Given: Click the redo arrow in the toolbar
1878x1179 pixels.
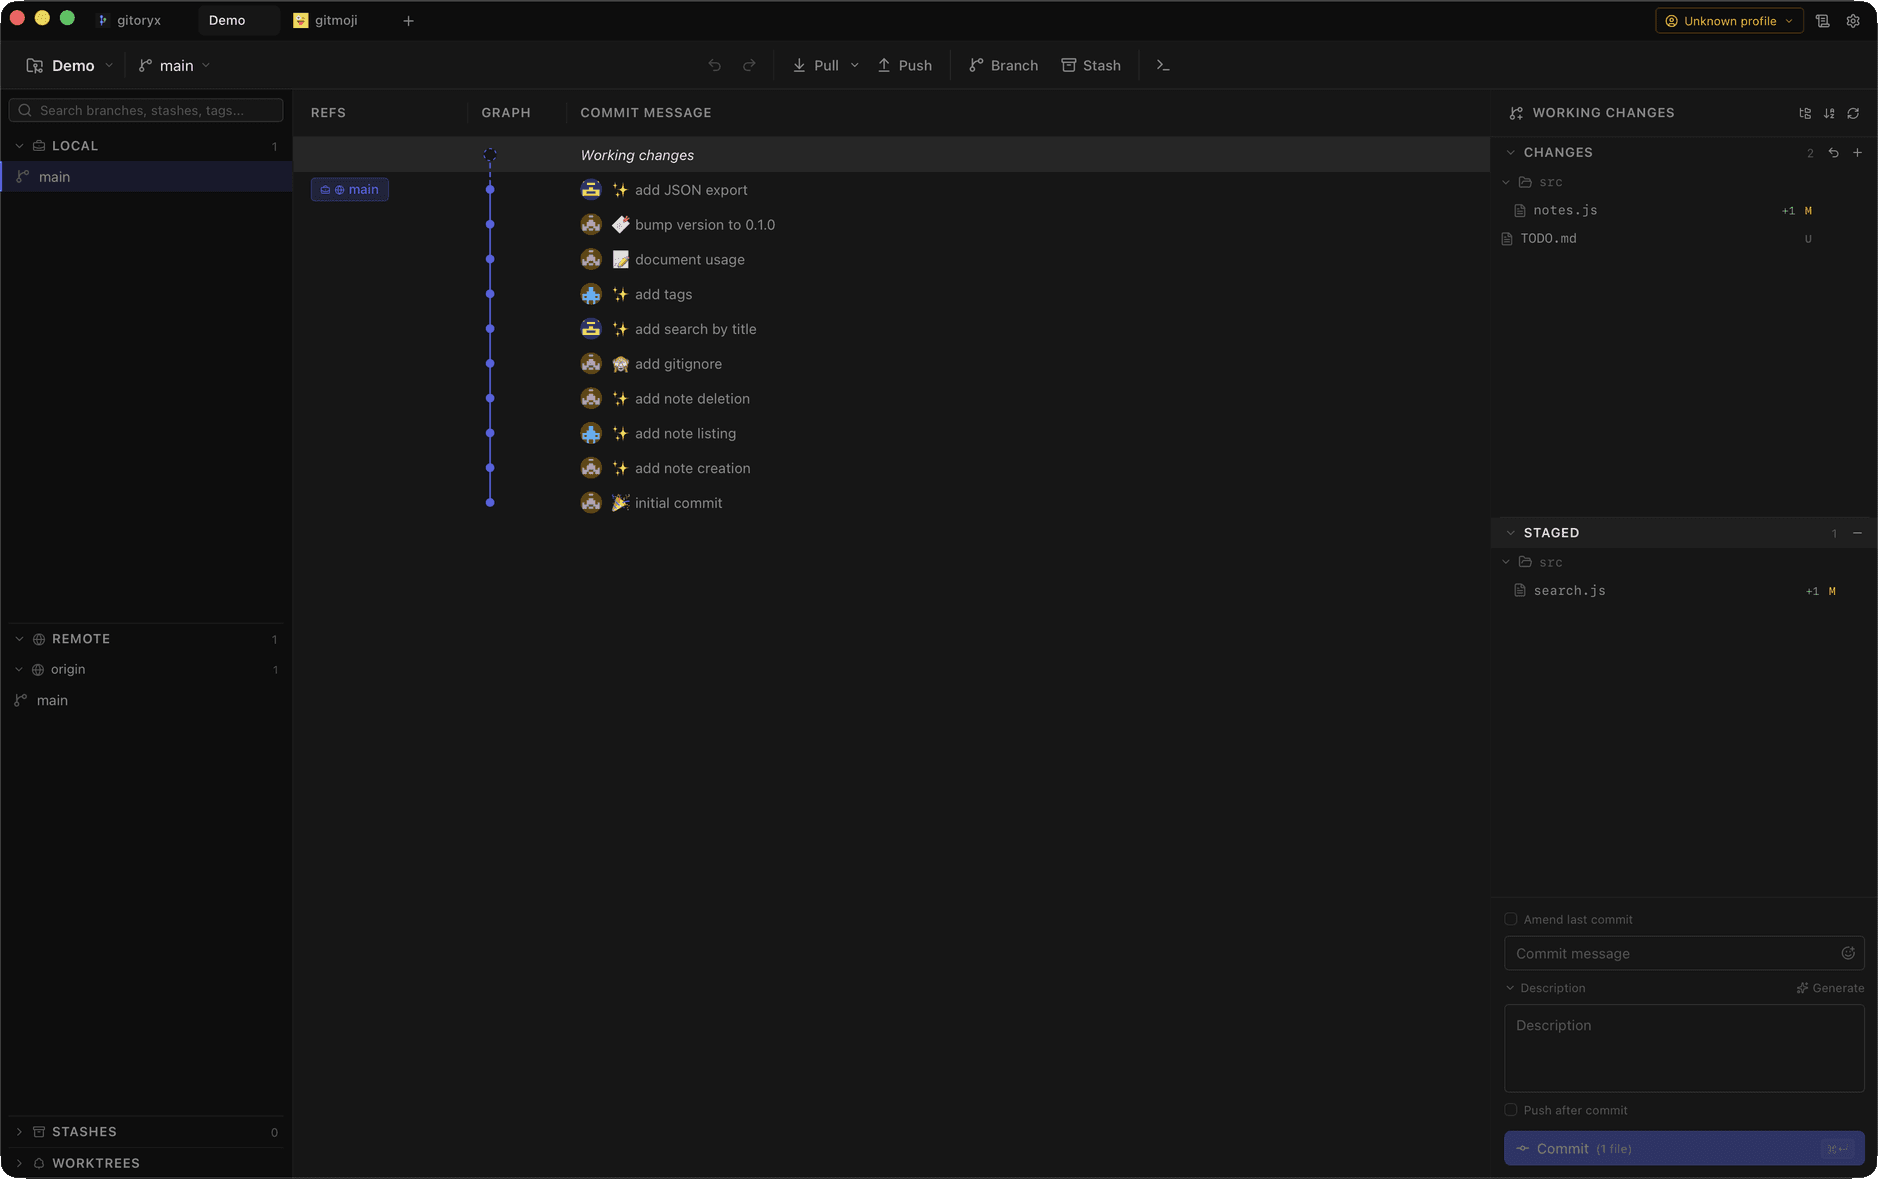Looking at the screenshot, I should (x=749, y=65).
